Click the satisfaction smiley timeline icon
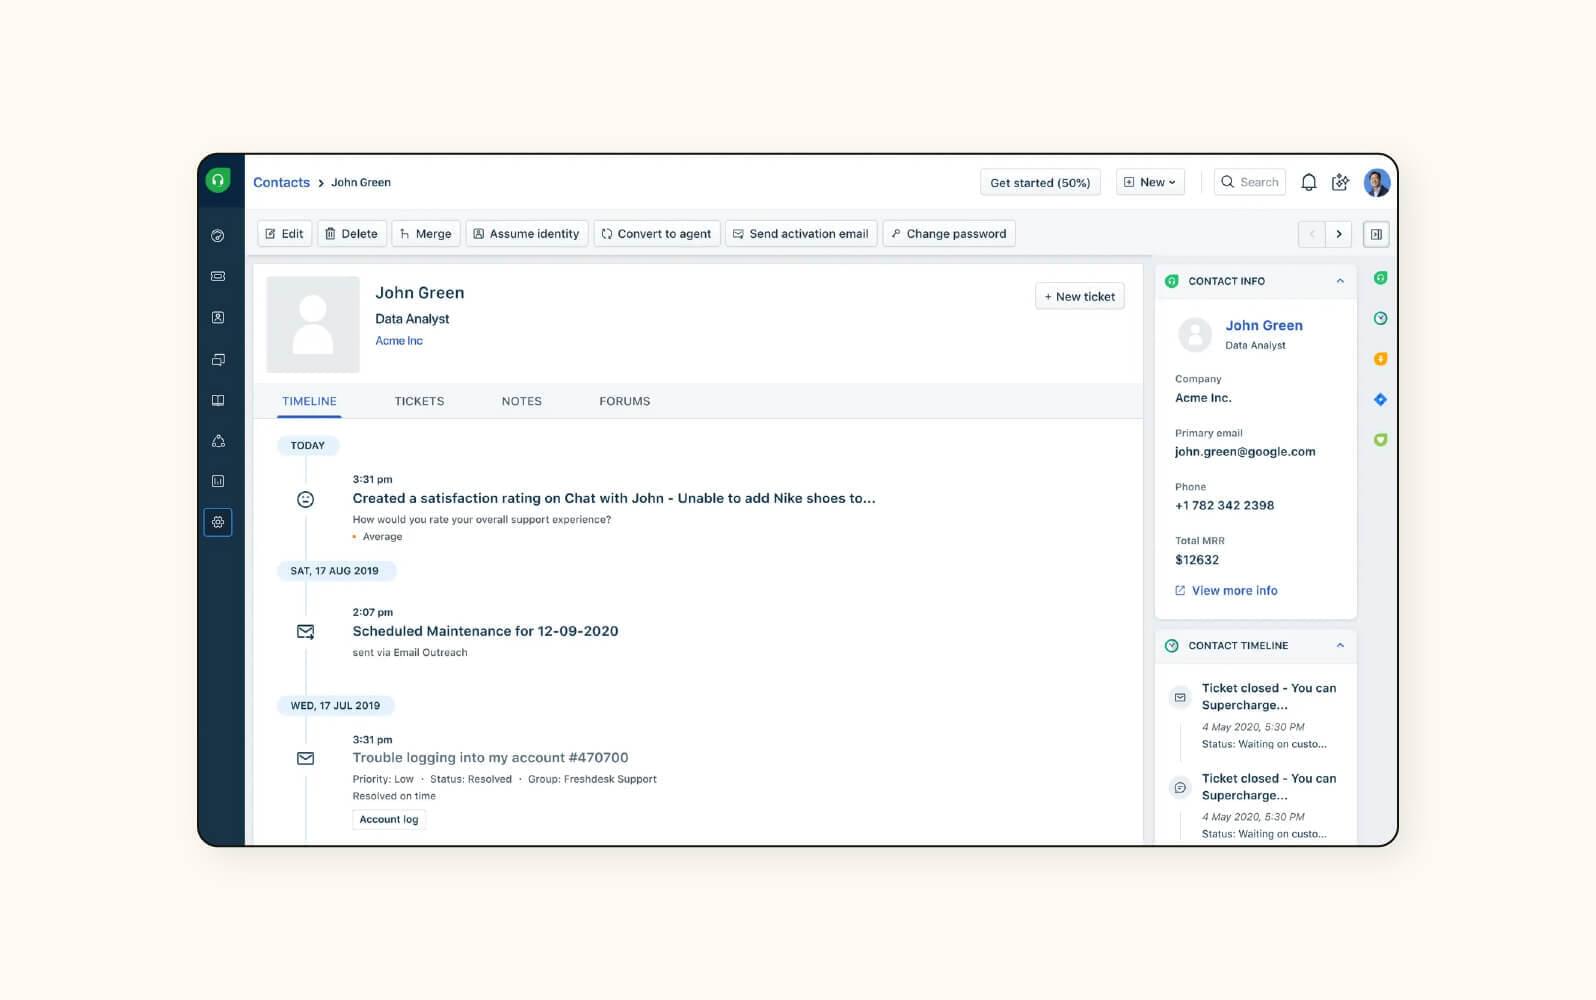 pos(306,499)
